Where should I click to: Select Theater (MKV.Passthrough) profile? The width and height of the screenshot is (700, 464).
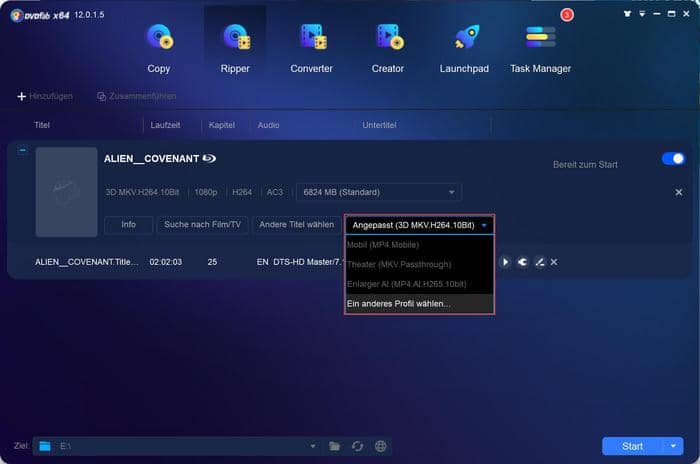click(419, 264)
